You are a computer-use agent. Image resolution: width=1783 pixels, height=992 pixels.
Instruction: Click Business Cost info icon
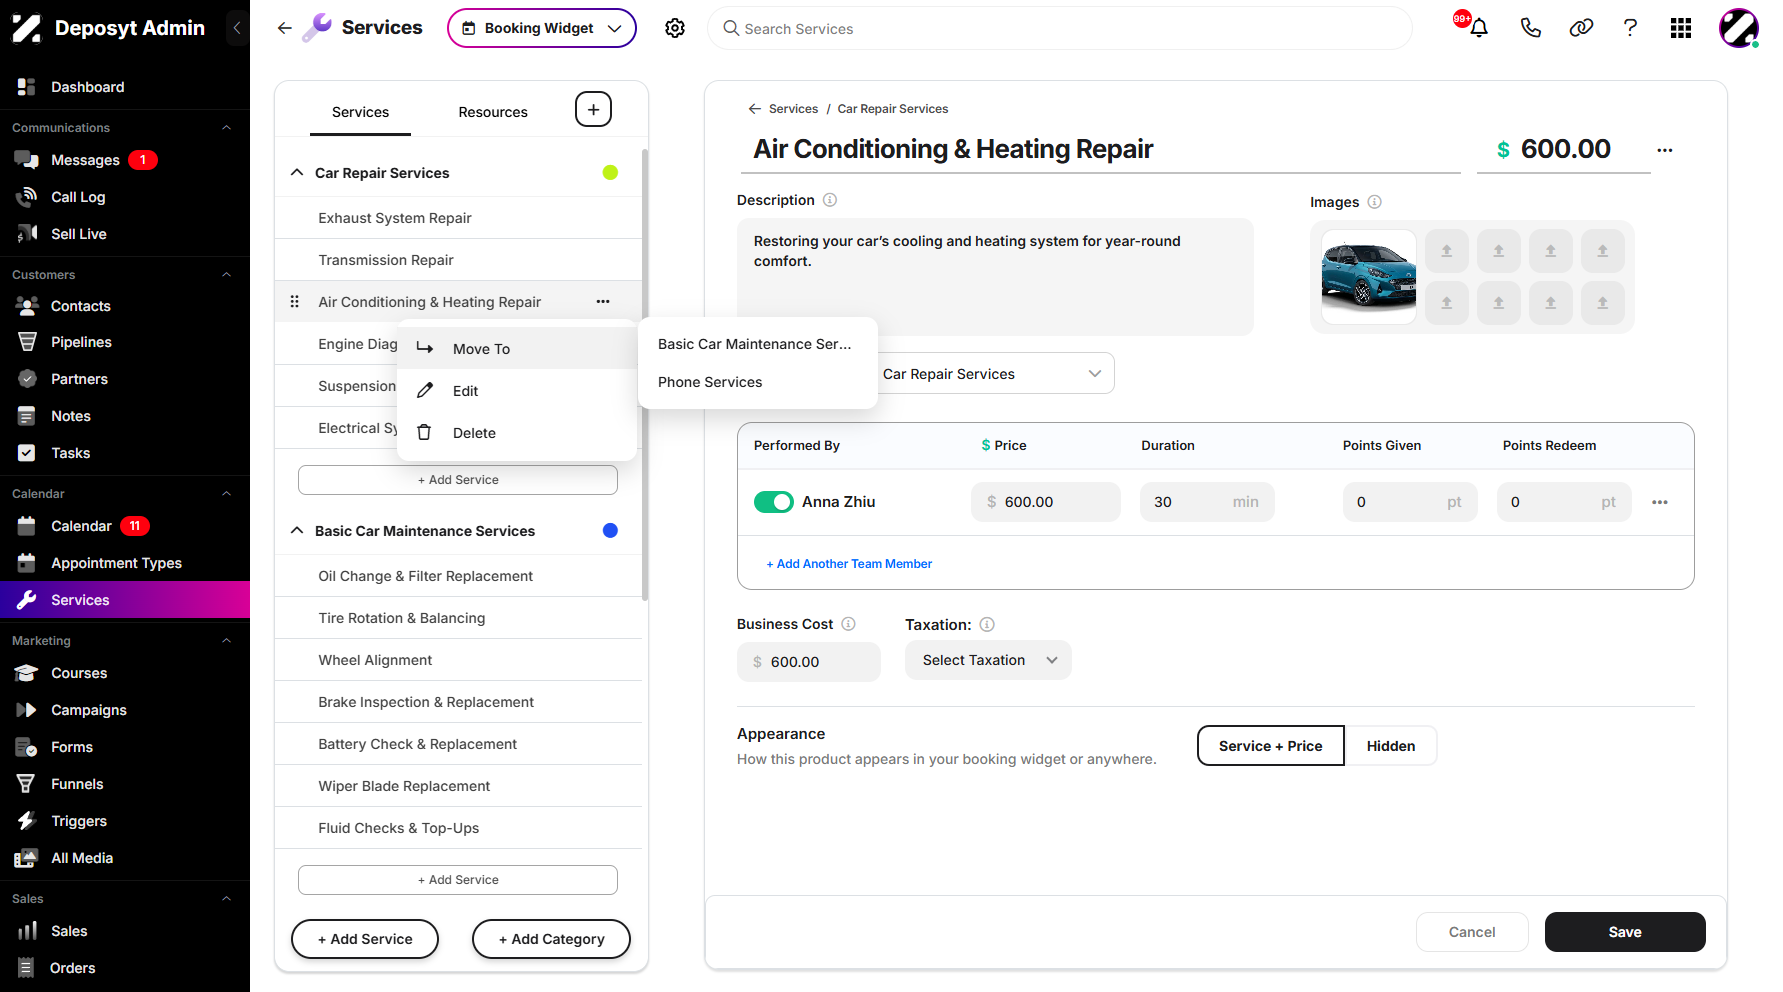click(x=848, y=624)
